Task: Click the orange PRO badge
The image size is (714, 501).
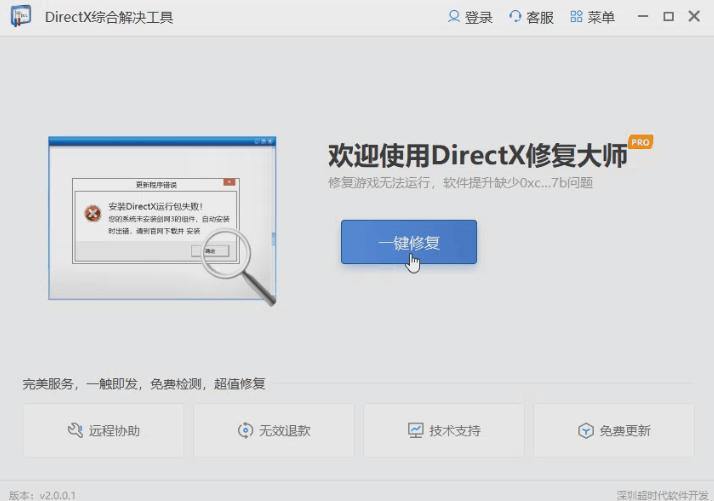Action: point(640,143)
